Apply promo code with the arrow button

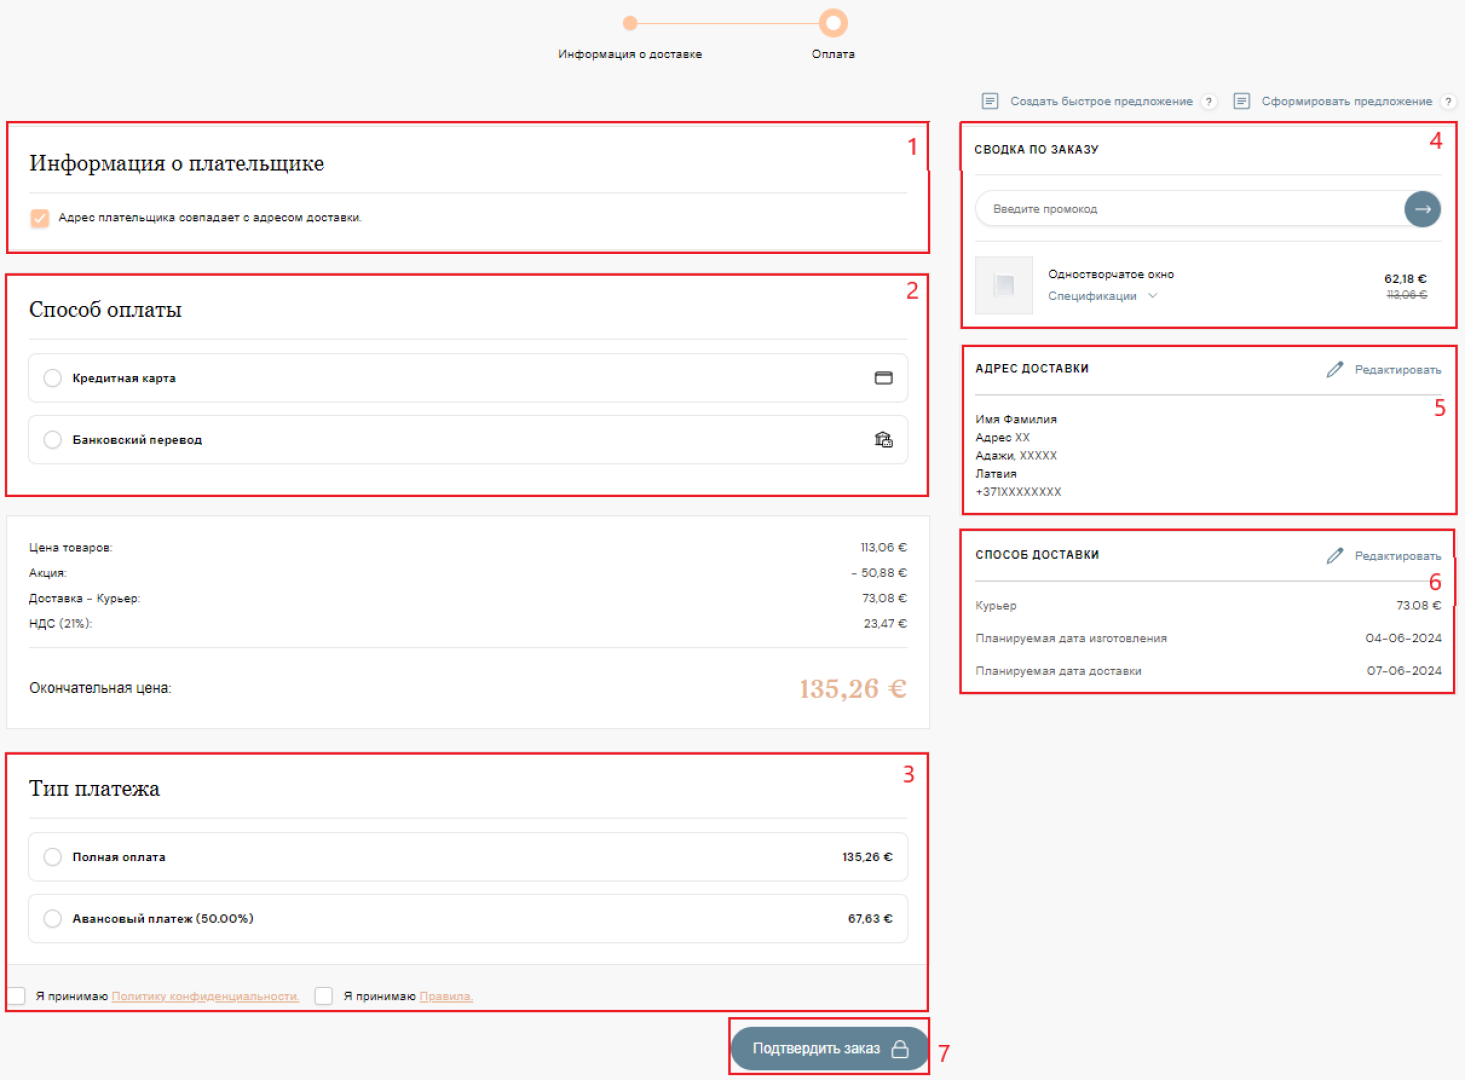point(1422,209)
